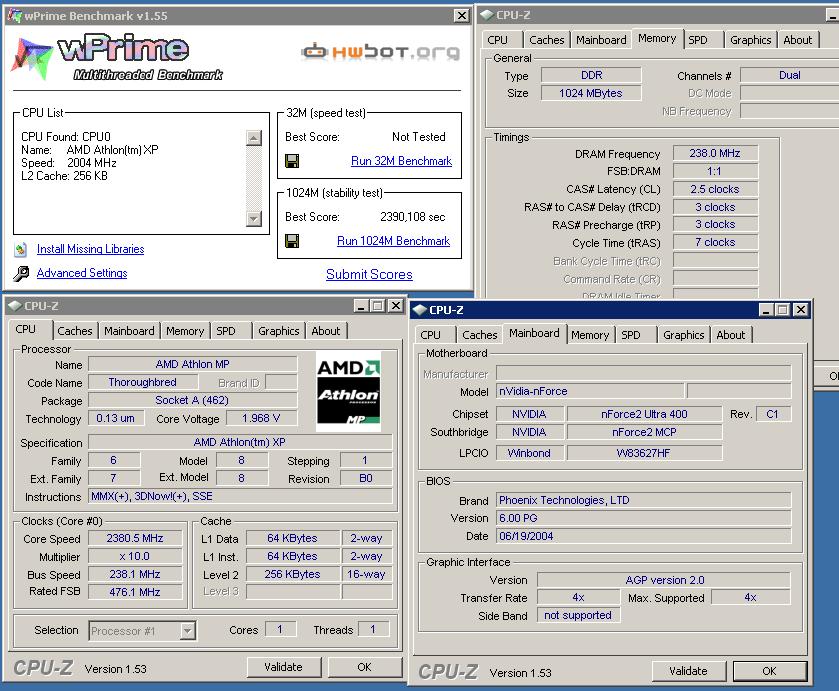Viewport: 839px width, 691px height.
Task: Click the save icon beside Run 32M Benchmark
Action: click(x=292, y=161)
